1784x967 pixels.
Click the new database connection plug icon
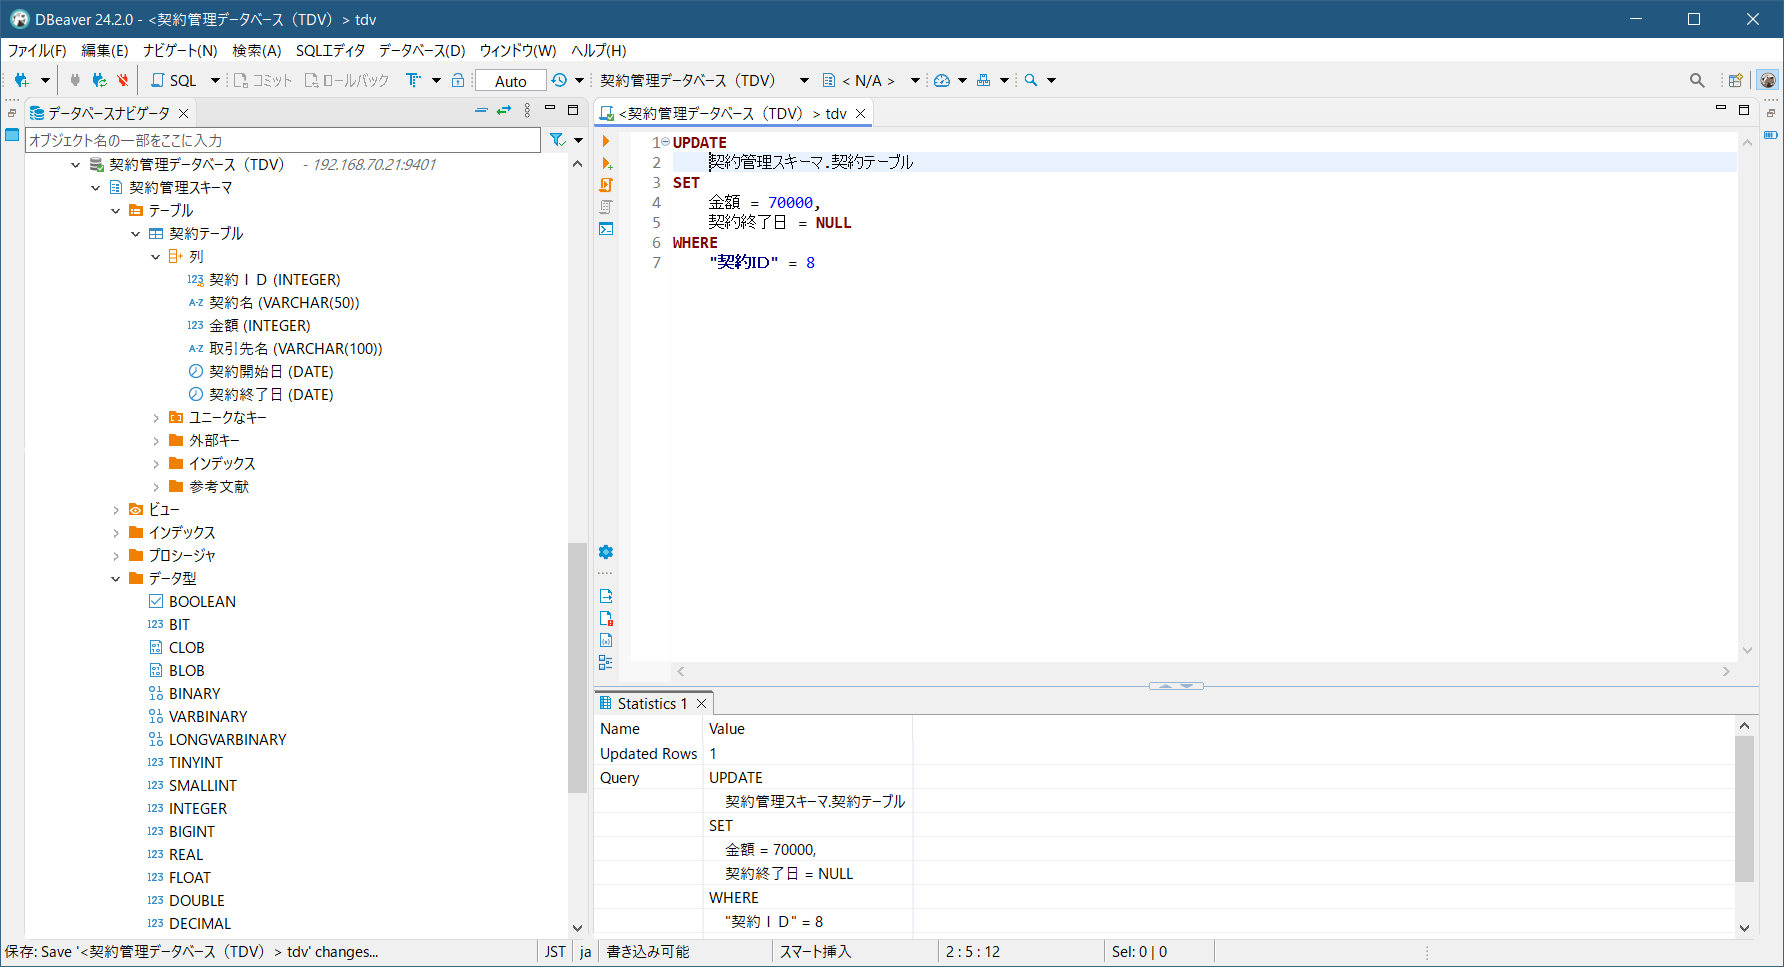[21, 80]
